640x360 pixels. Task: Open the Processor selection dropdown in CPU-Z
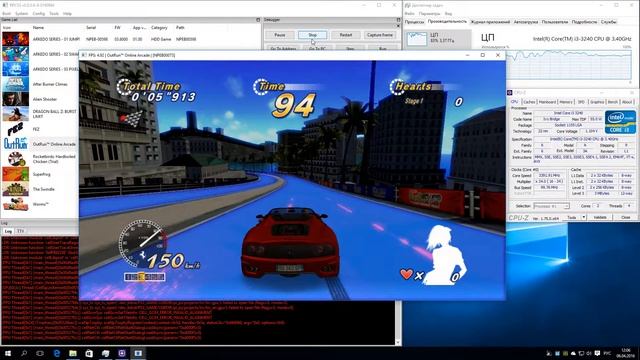point(551,206)
